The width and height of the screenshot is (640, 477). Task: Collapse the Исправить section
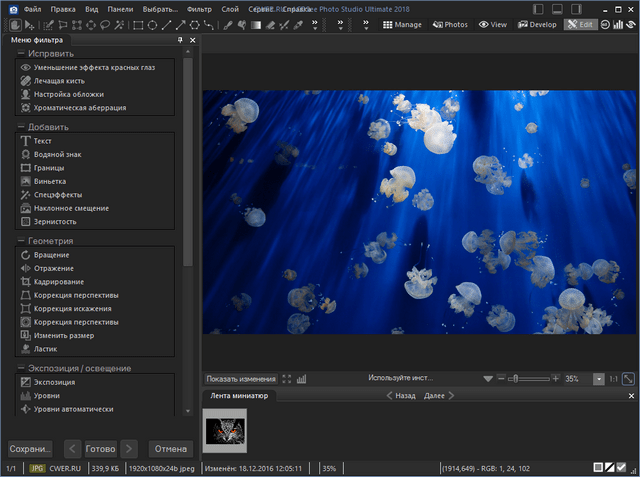20,53
